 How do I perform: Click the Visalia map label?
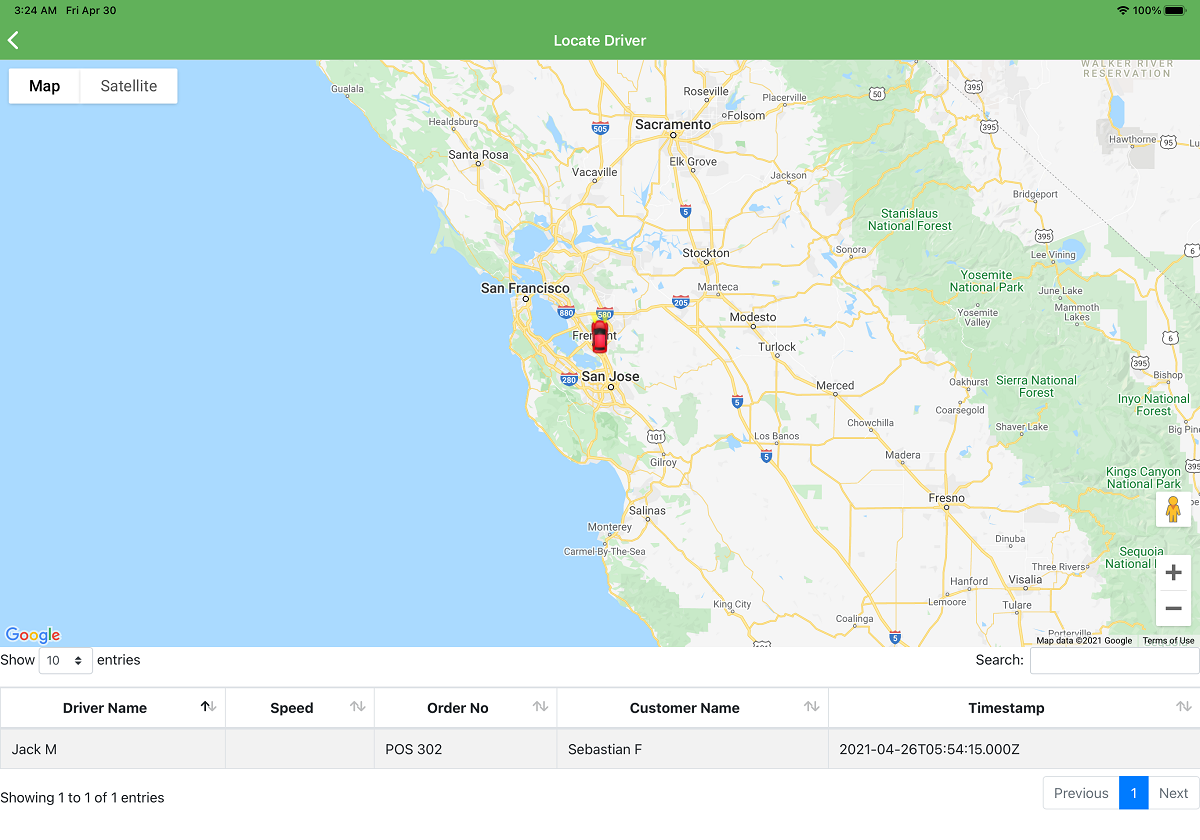point(1025,580)
